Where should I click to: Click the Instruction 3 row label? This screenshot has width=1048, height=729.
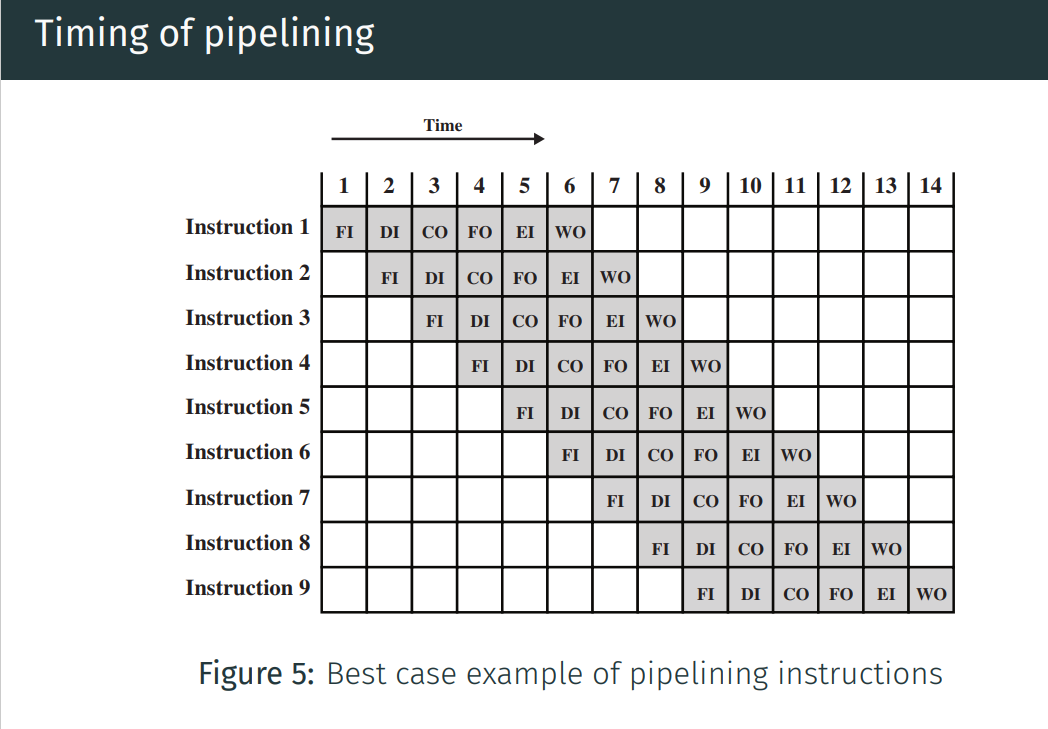(247, 318)
